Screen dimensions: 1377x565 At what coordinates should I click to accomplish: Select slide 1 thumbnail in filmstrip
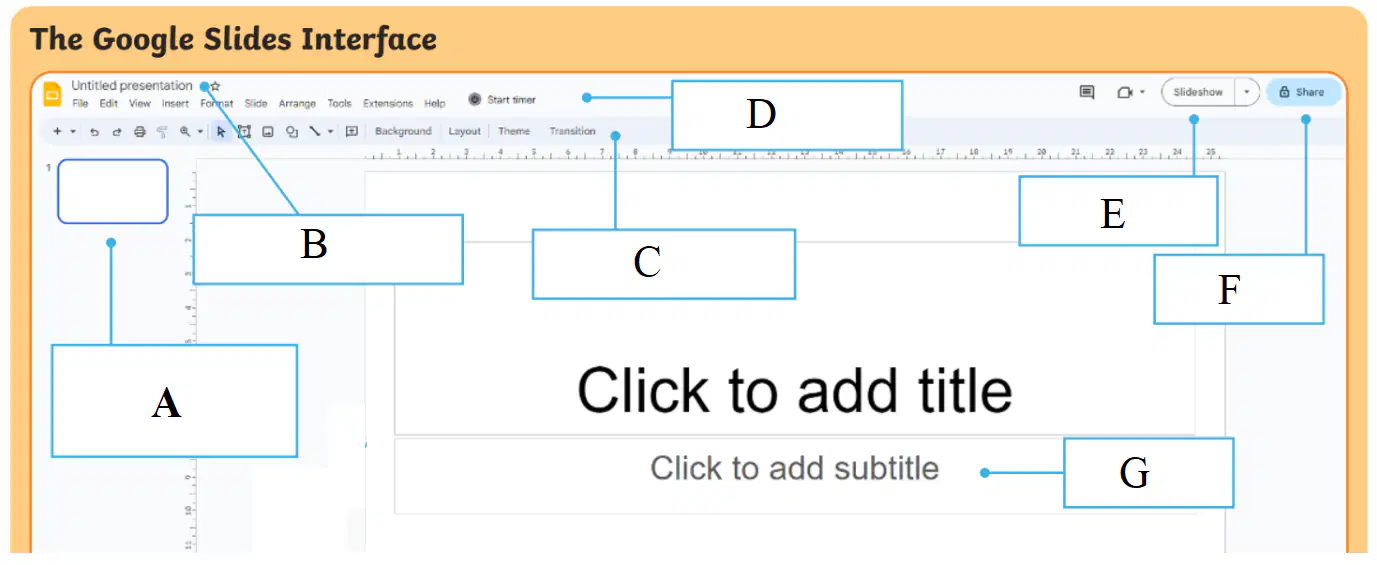click(x=113, y=191)
